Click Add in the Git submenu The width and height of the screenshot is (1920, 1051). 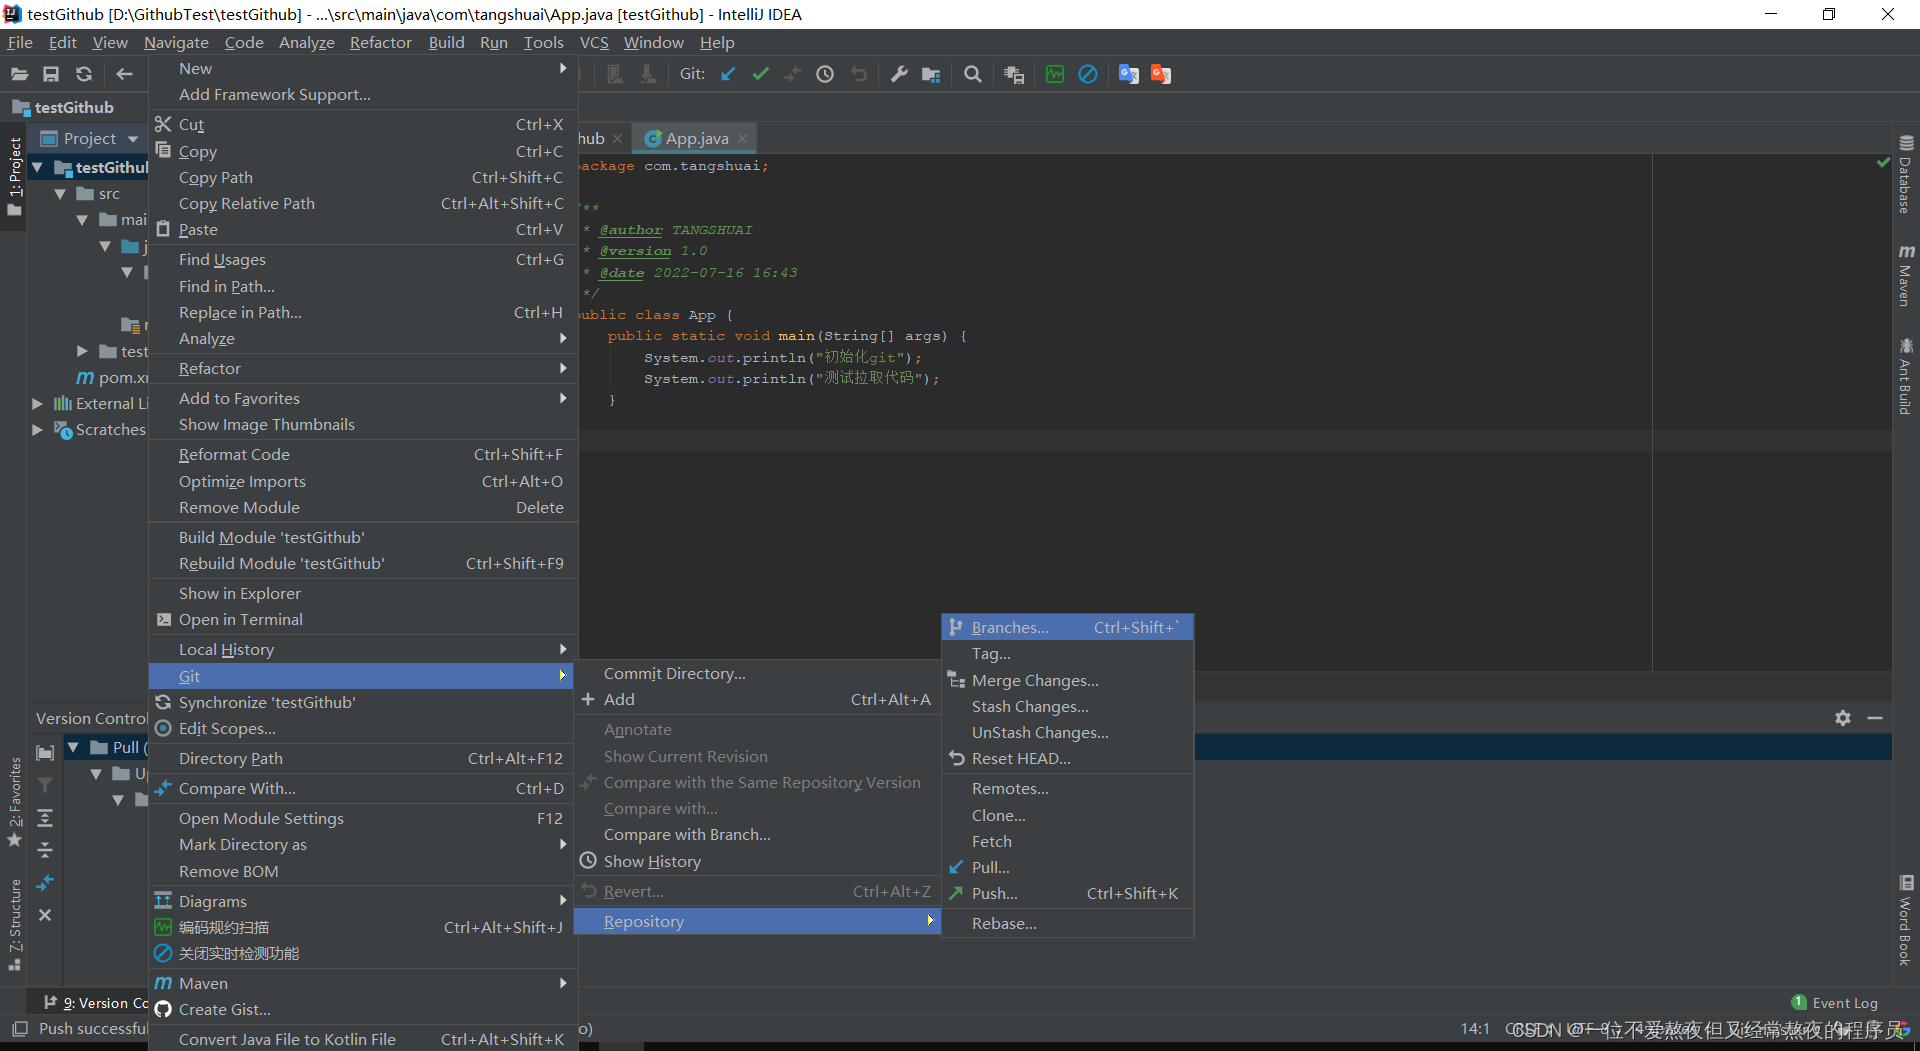tap(757, 699)
